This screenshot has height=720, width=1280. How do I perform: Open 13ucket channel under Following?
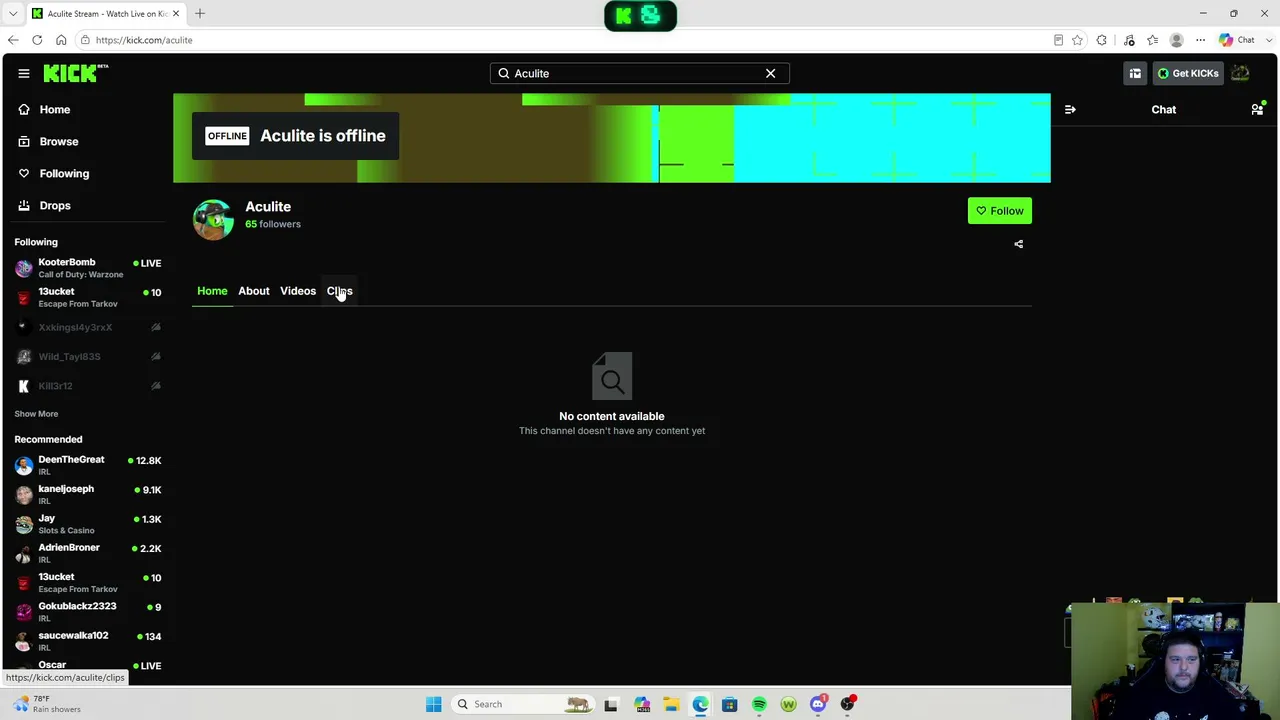pos(88,297)
